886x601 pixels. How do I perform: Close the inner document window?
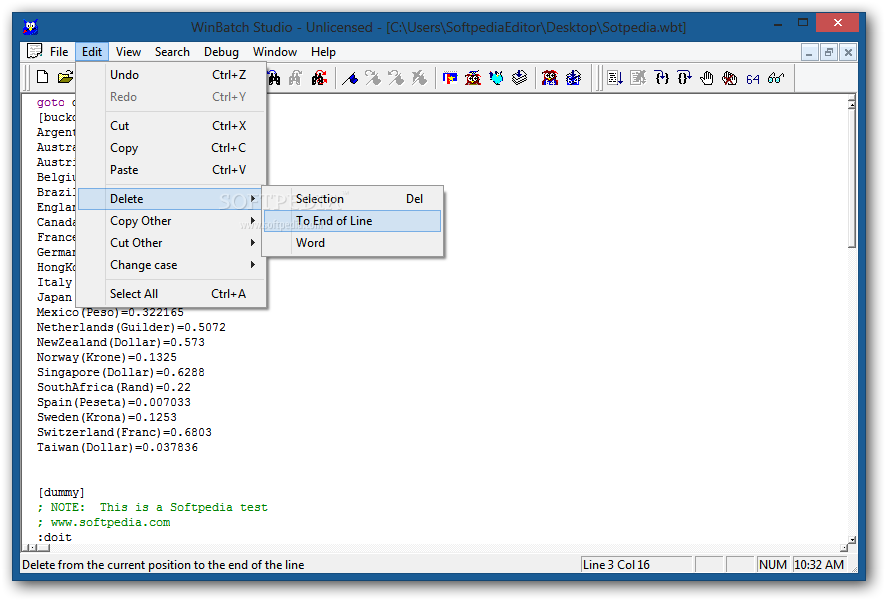848,53
